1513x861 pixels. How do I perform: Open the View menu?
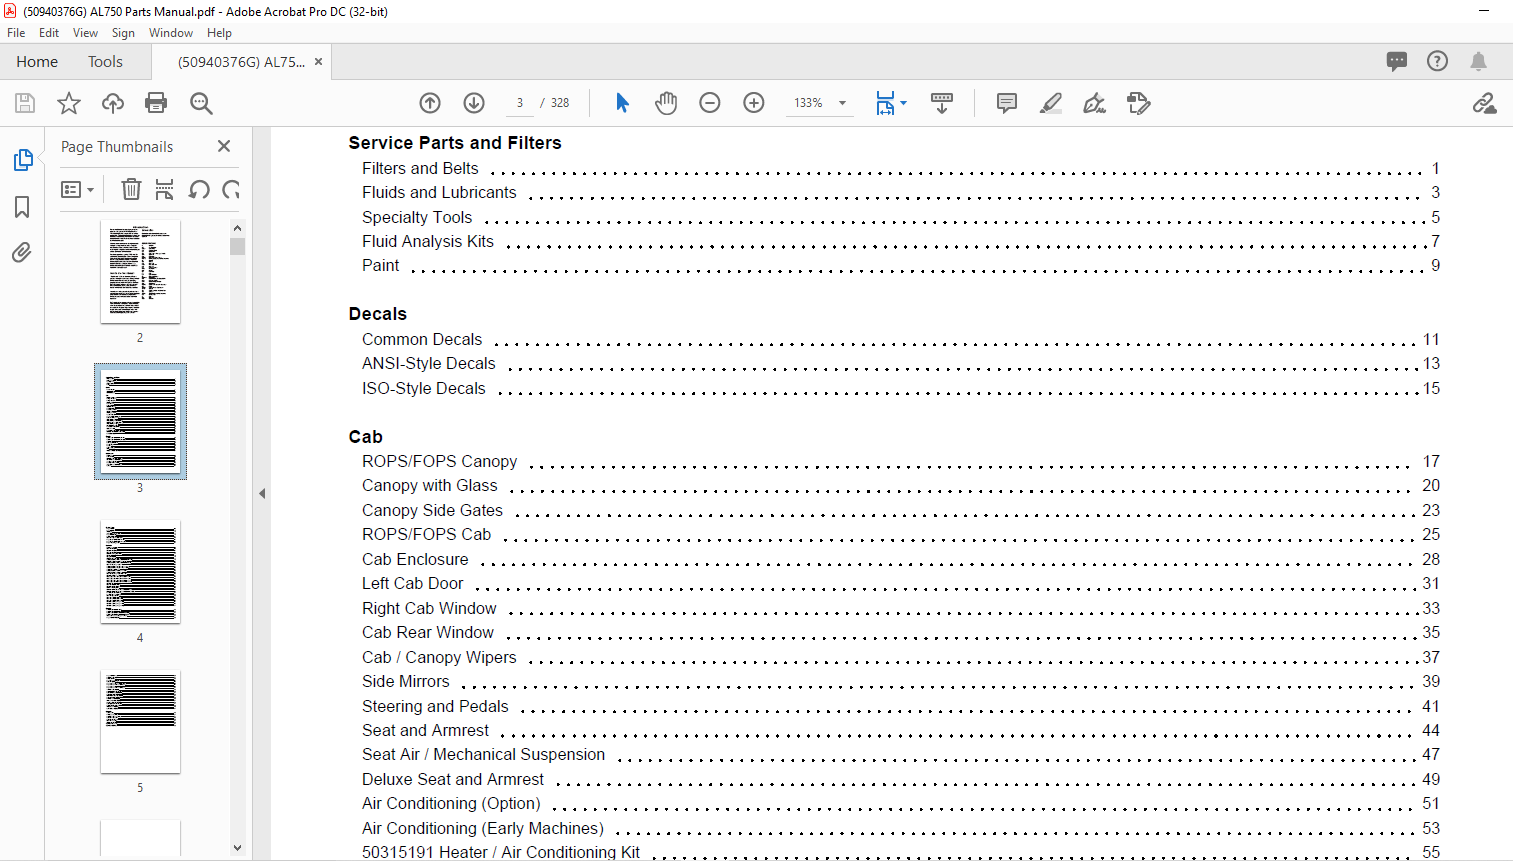click(85, 33)
